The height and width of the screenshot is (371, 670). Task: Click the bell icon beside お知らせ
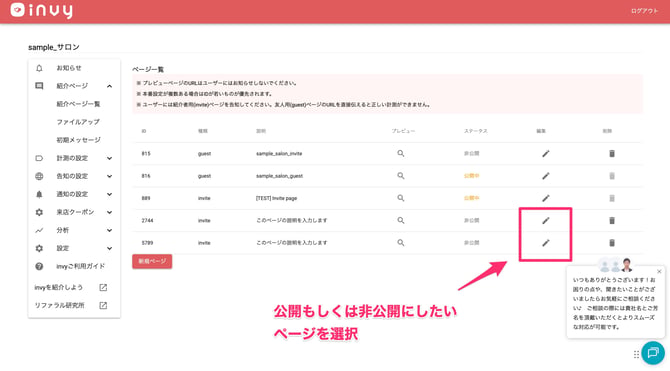pyautogui.click(x=39, y=68)
